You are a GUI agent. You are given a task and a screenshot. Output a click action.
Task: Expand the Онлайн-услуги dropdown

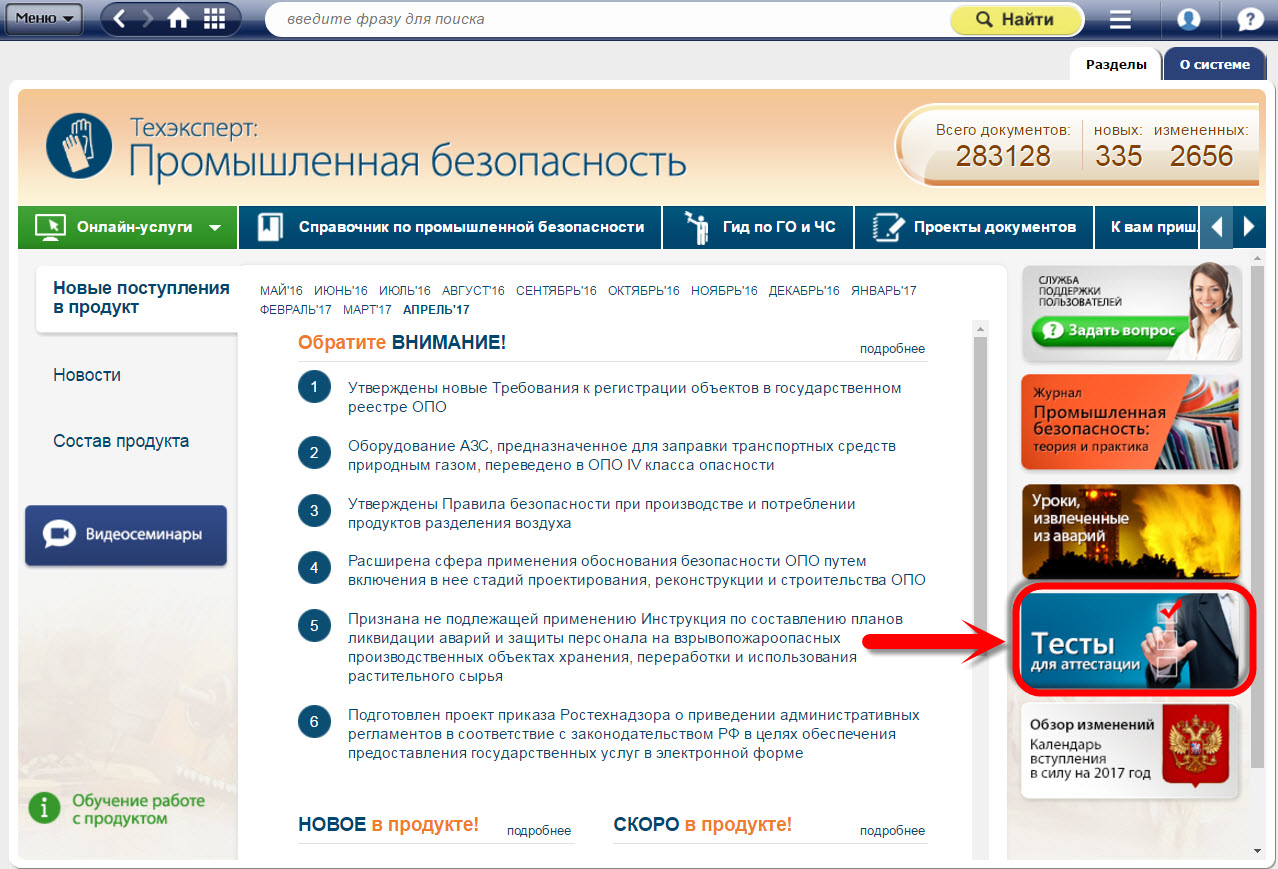128,227
